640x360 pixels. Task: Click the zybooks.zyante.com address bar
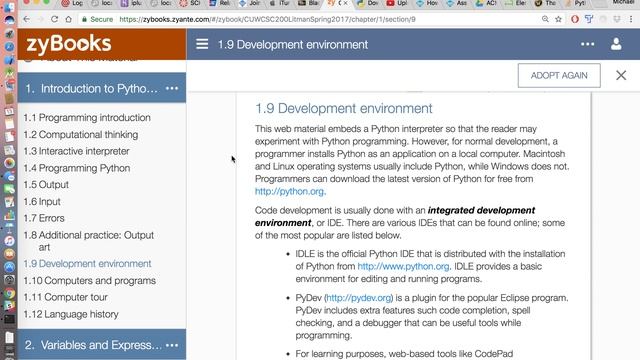(267, 19)
